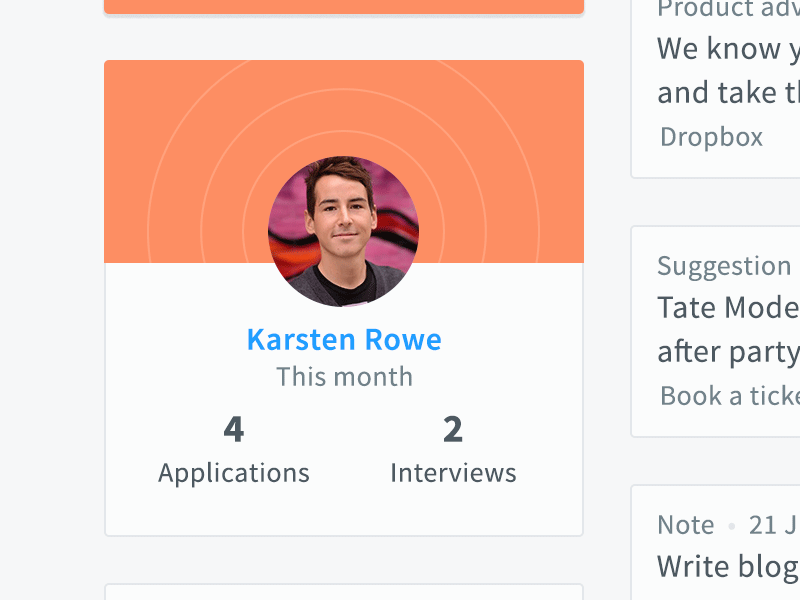This screenshot has width=800, height=600.
Task: Click the This month label
Action: click(x=344, y=377)
